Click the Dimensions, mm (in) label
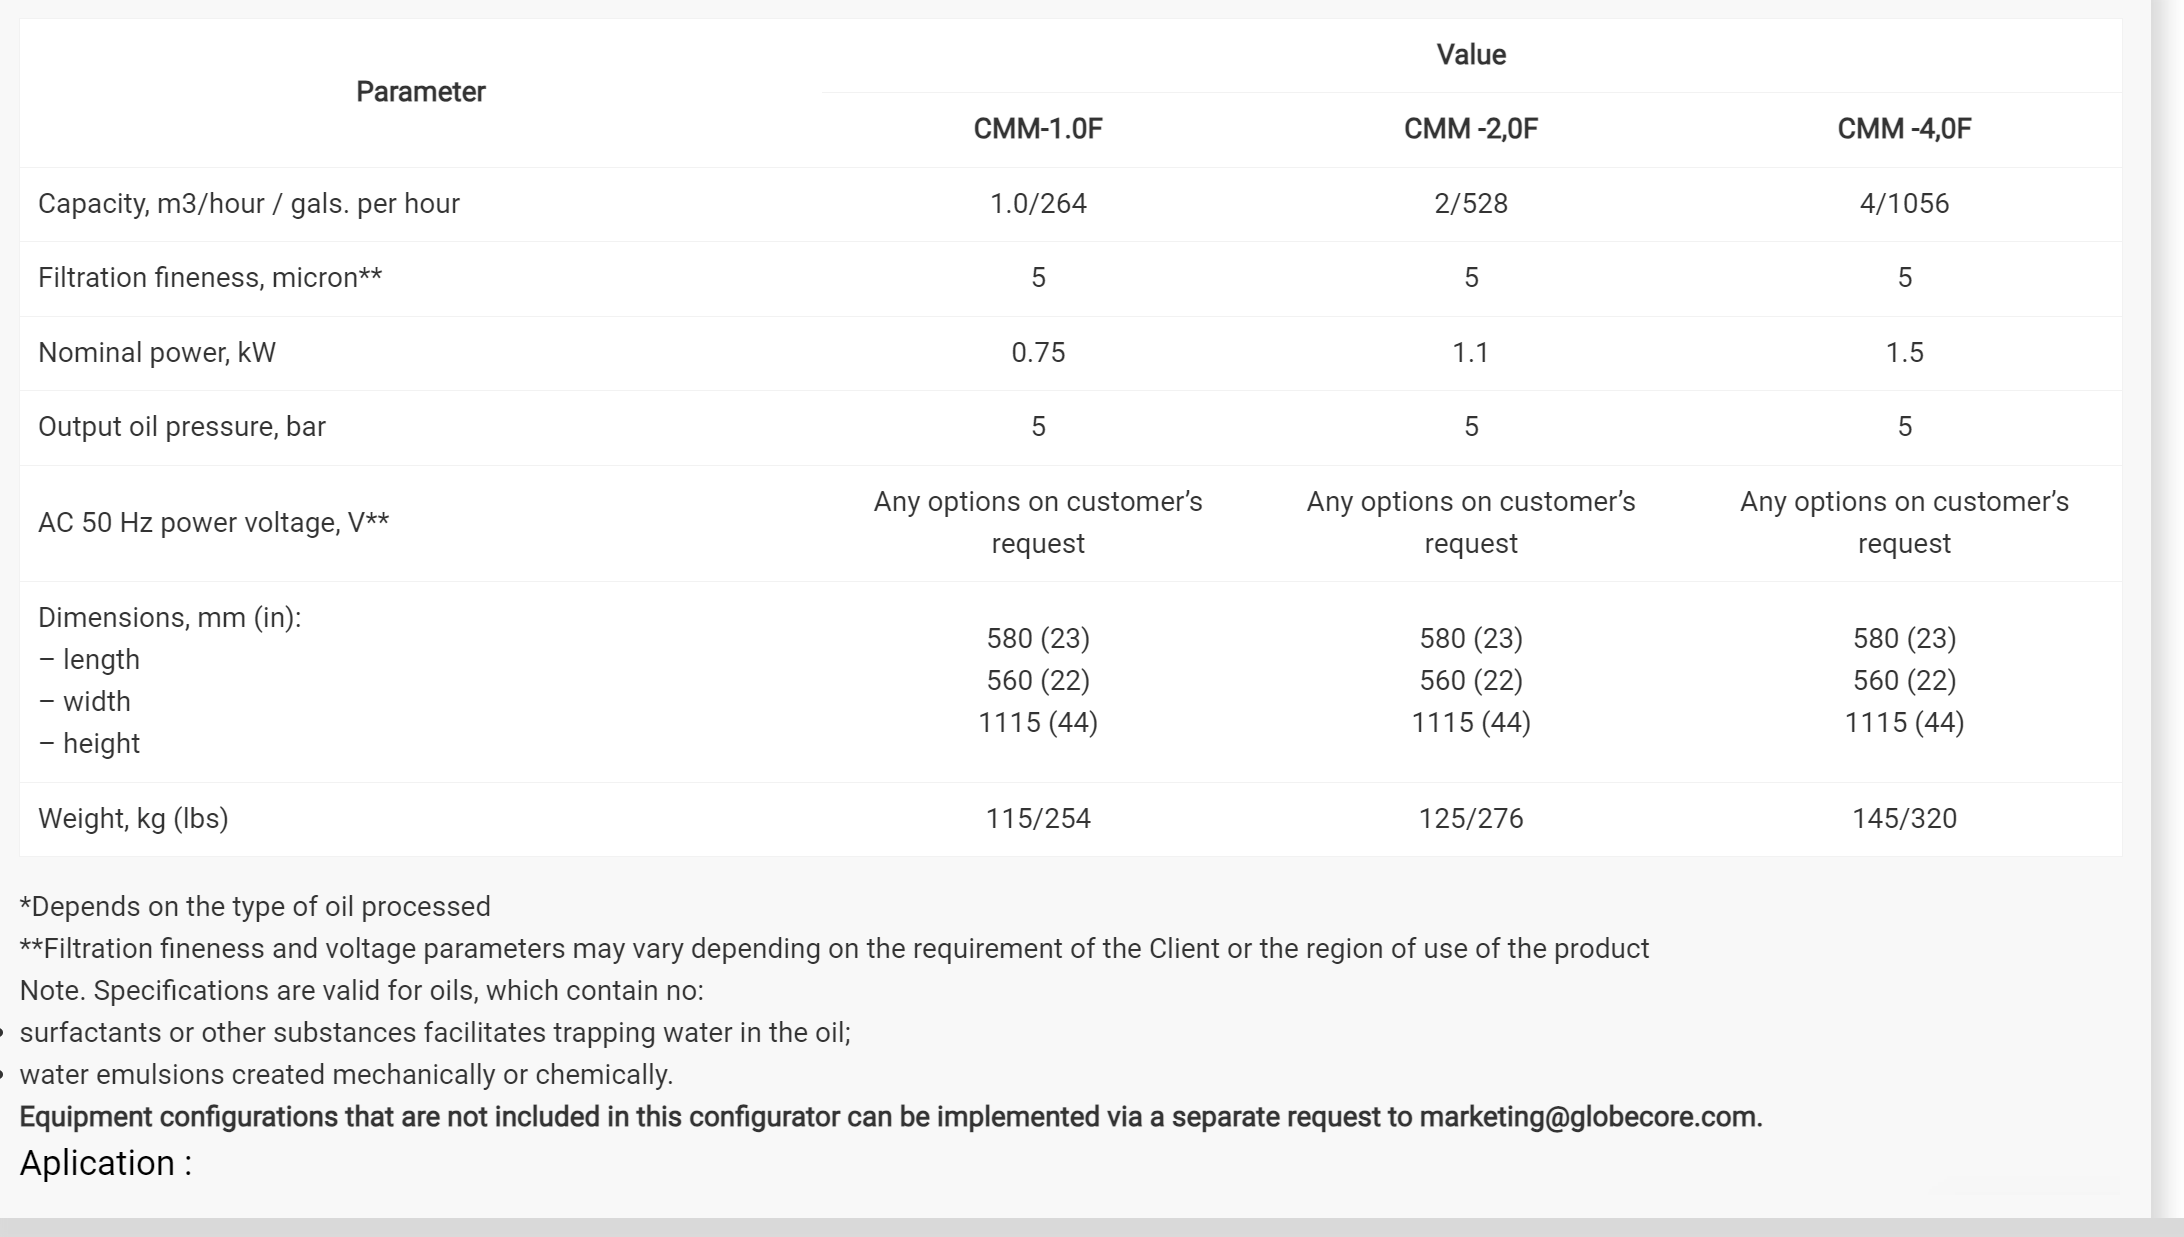 169,618
